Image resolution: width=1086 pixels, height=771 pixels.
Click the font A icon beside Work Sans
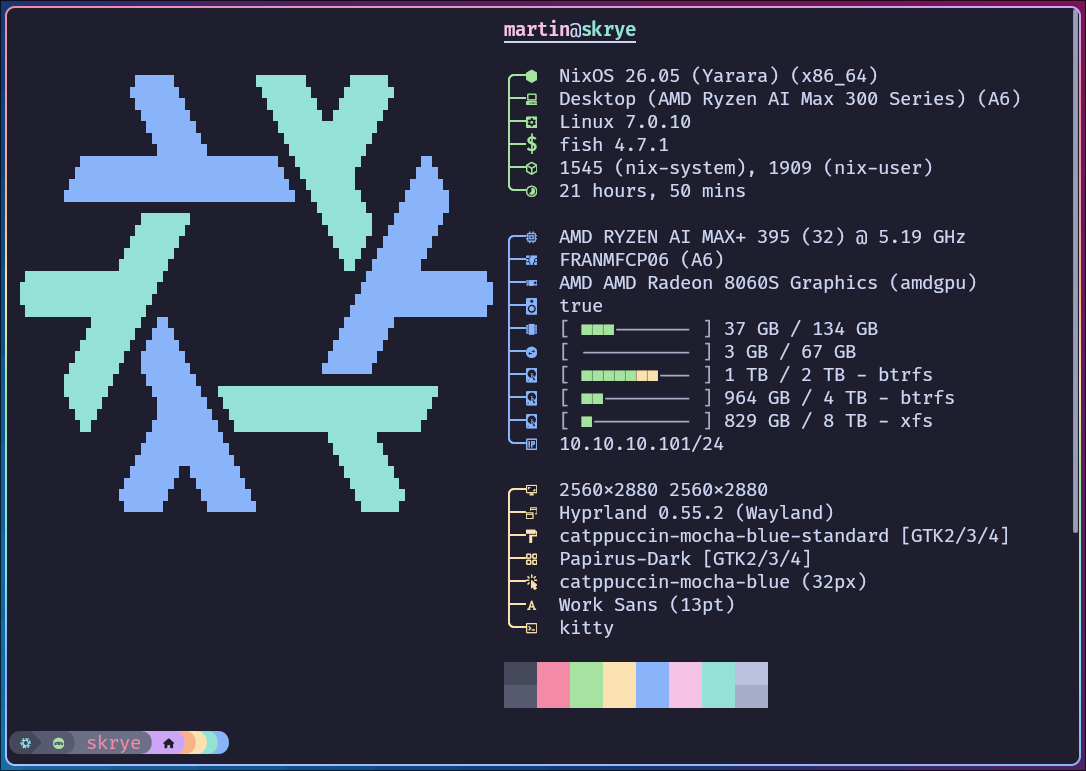(x=531, y=605)
